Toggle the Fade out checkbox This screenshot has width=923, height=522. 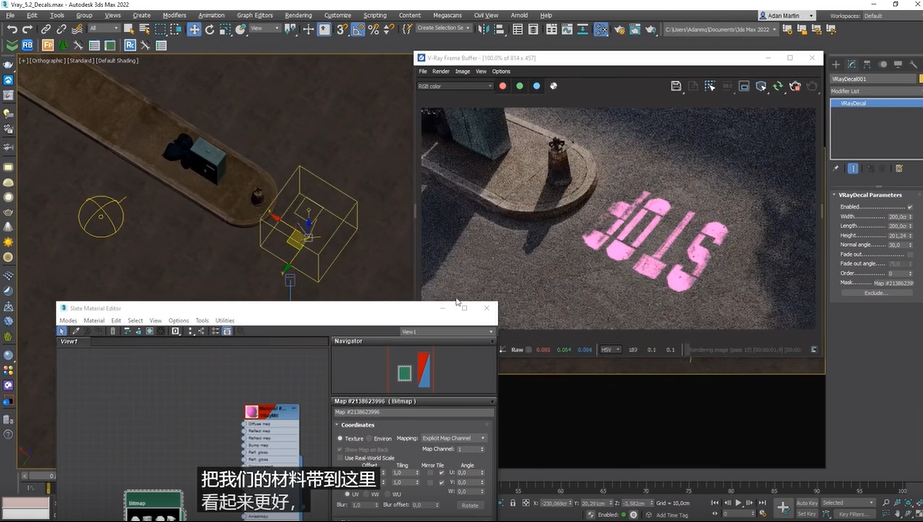[x=910, y=254]
